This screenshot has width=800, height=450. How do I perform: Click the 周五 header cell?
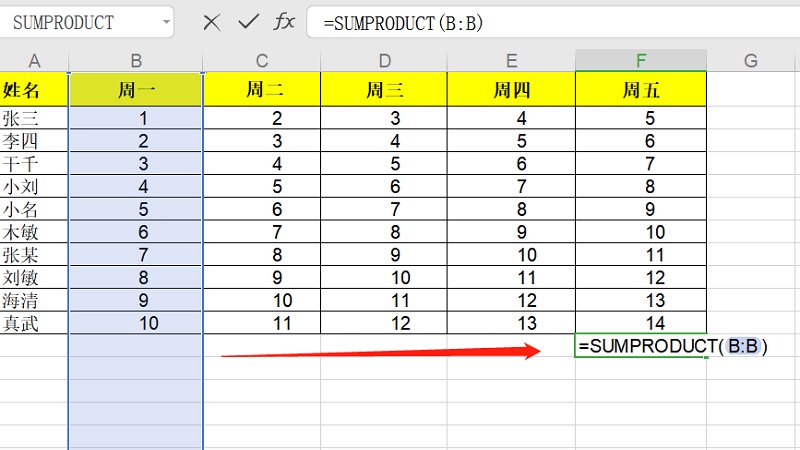(641, 91)
